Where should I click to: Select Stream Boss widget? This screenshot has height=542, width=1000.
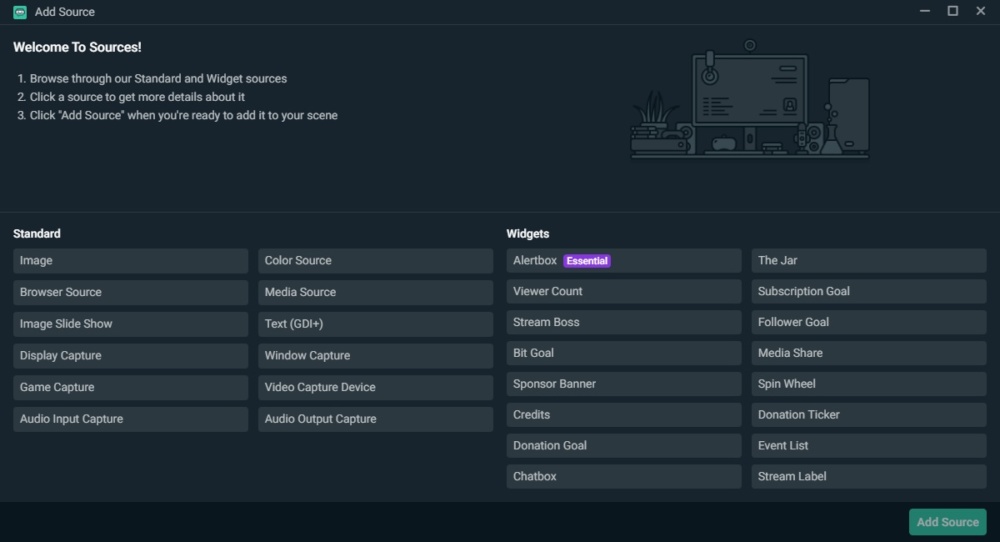click(623, 322)
